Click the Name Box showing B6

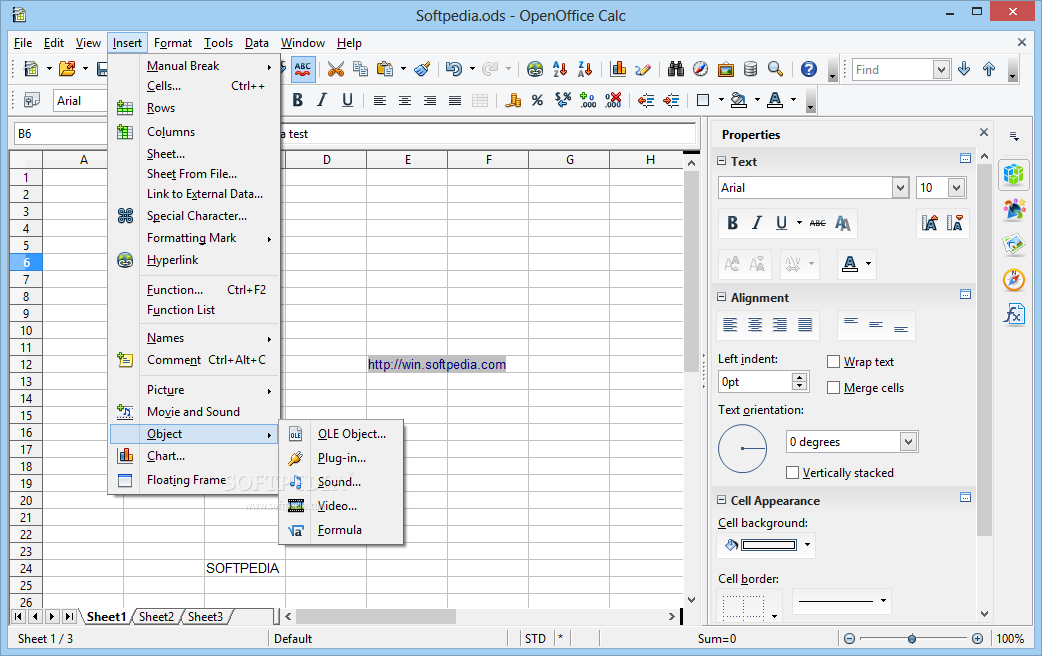coord(58,134)
